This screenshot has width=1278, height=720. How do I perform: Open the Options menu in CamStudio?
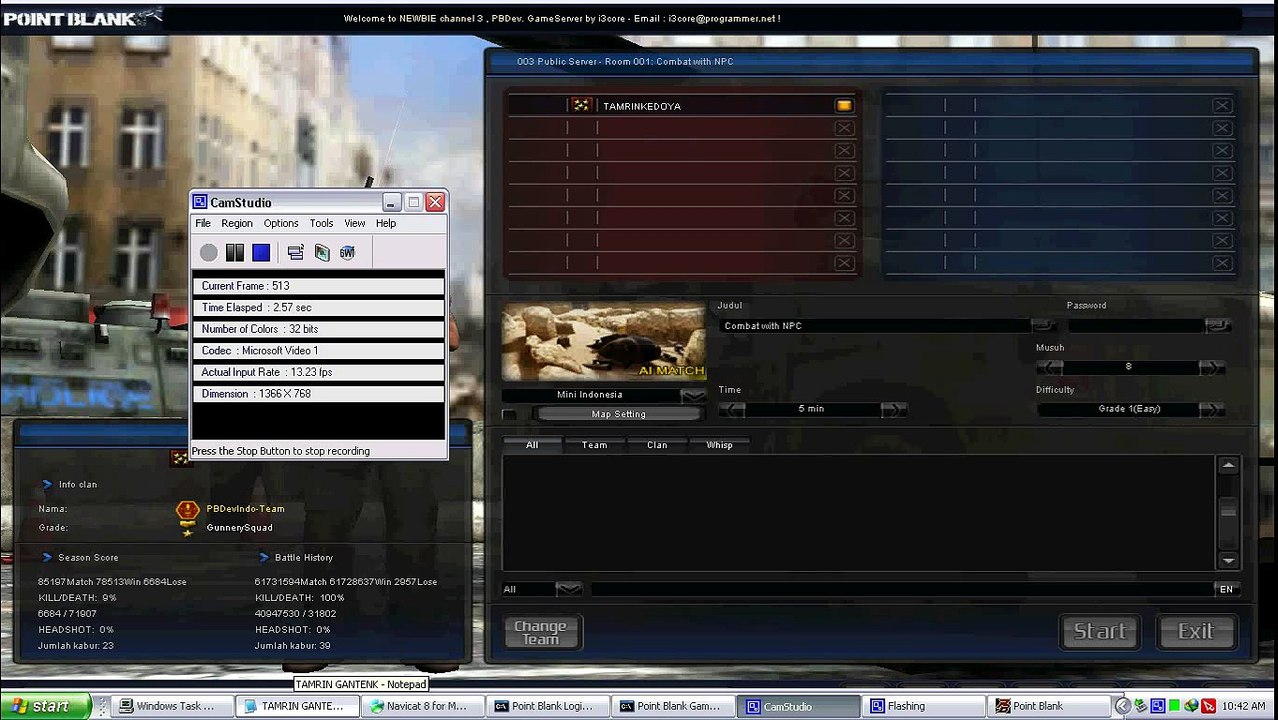(280, 223)
